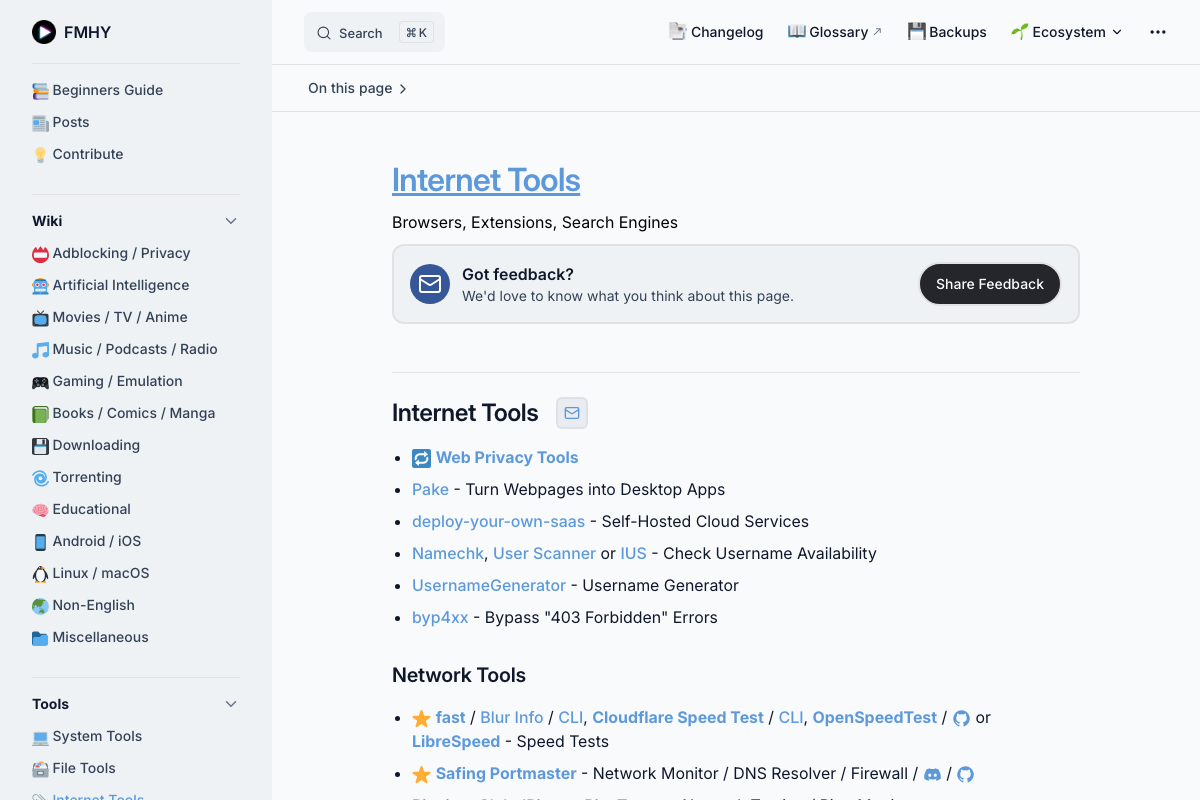Click the envelope icon in feedback card
This screenshot has width=1200, height=800.
(x=430, y=284)
